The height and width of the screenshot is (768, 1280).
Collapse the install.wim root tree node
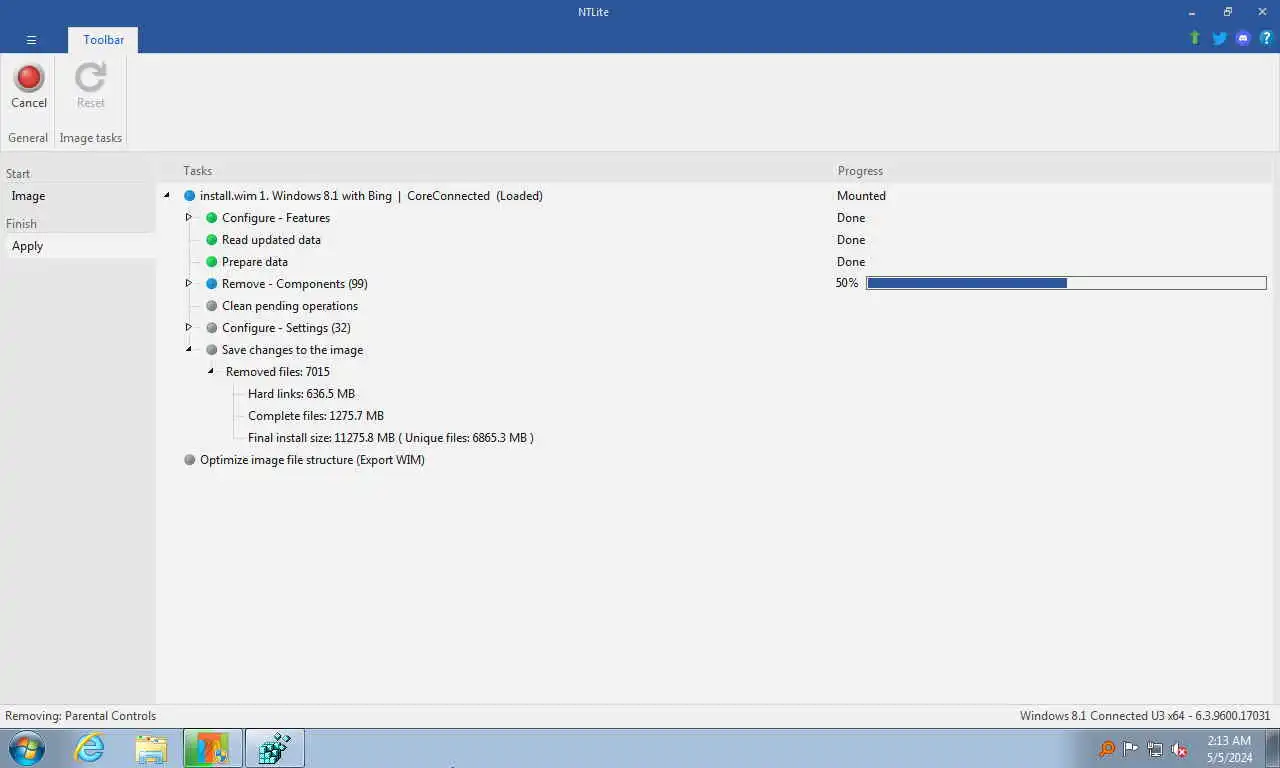coord(167,196)
